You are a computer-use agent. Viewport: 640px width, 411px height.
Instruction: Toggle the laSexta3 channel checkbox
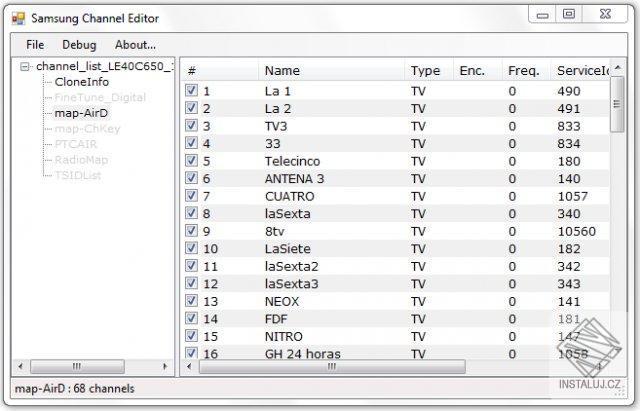(191, 283)
